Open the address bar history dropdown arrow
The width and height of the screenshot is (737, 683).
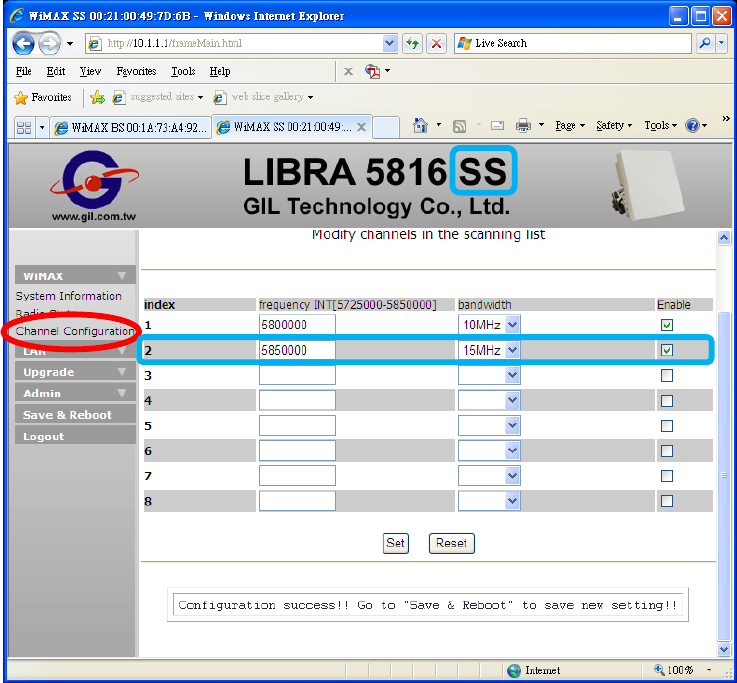pyautogui.click(x=389, y=44)
